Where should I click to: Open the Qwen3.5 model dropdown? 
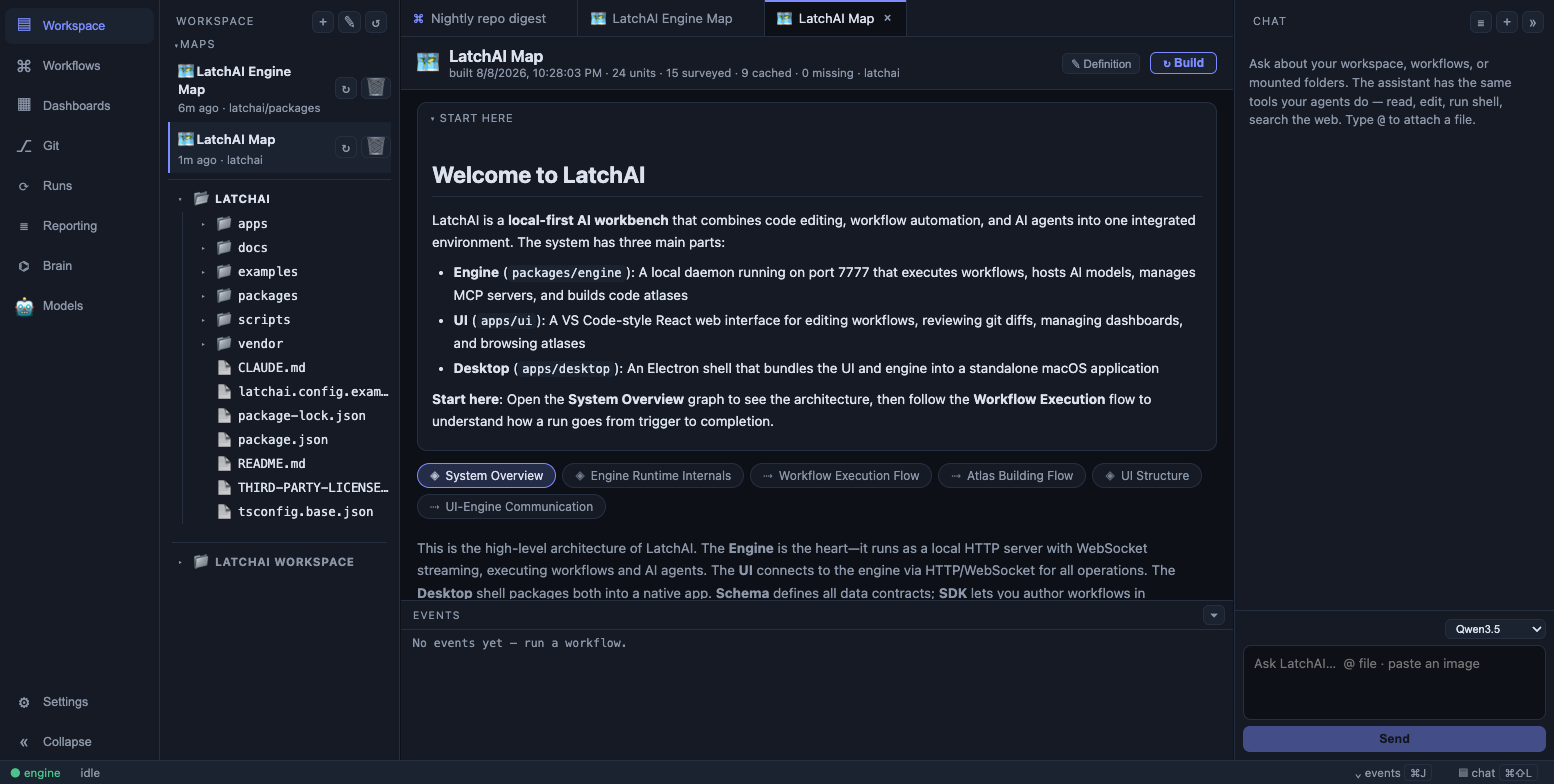(1495, 629)
